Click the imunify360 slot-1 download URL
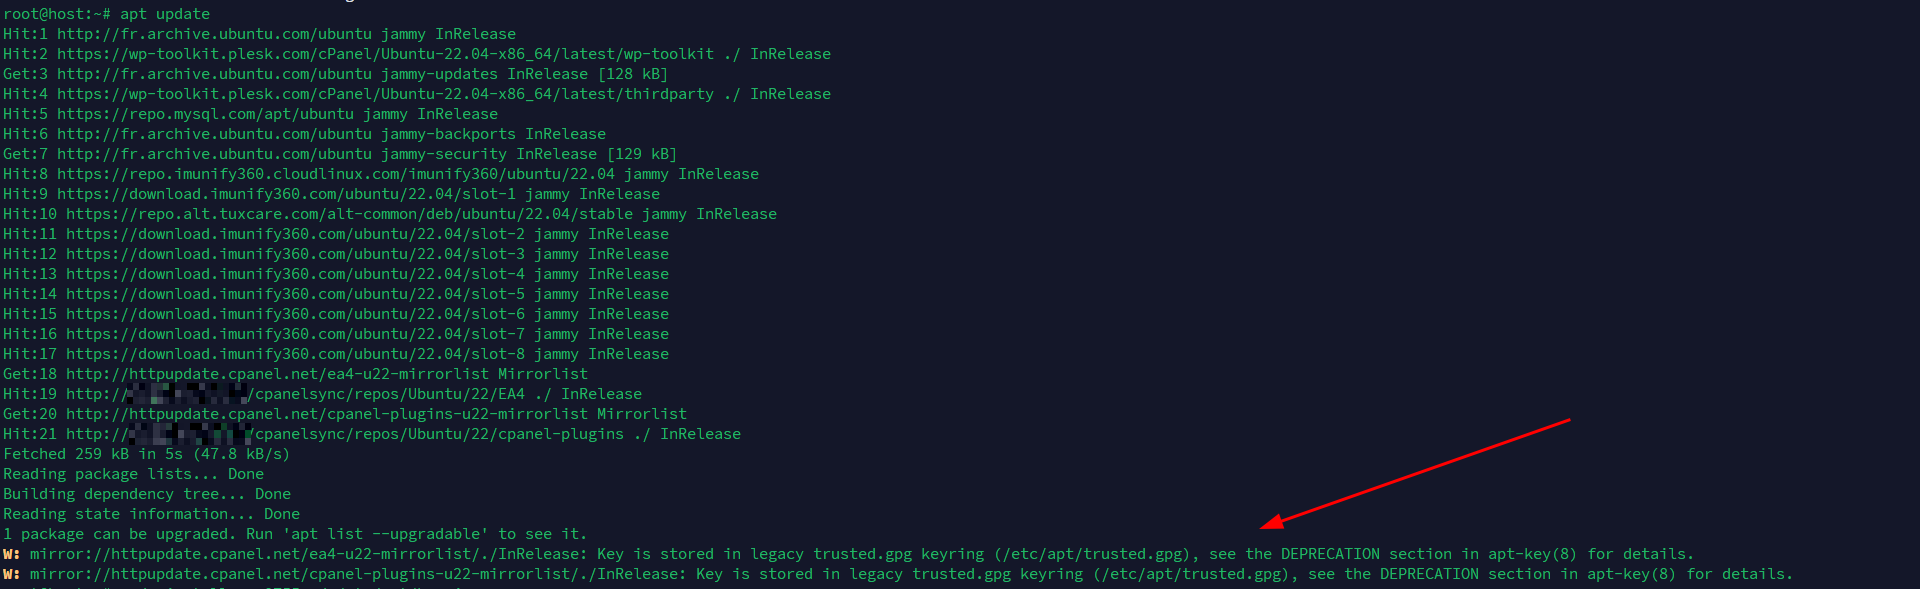Screen dimensions: 1920x589 click(x=286, y=194)
